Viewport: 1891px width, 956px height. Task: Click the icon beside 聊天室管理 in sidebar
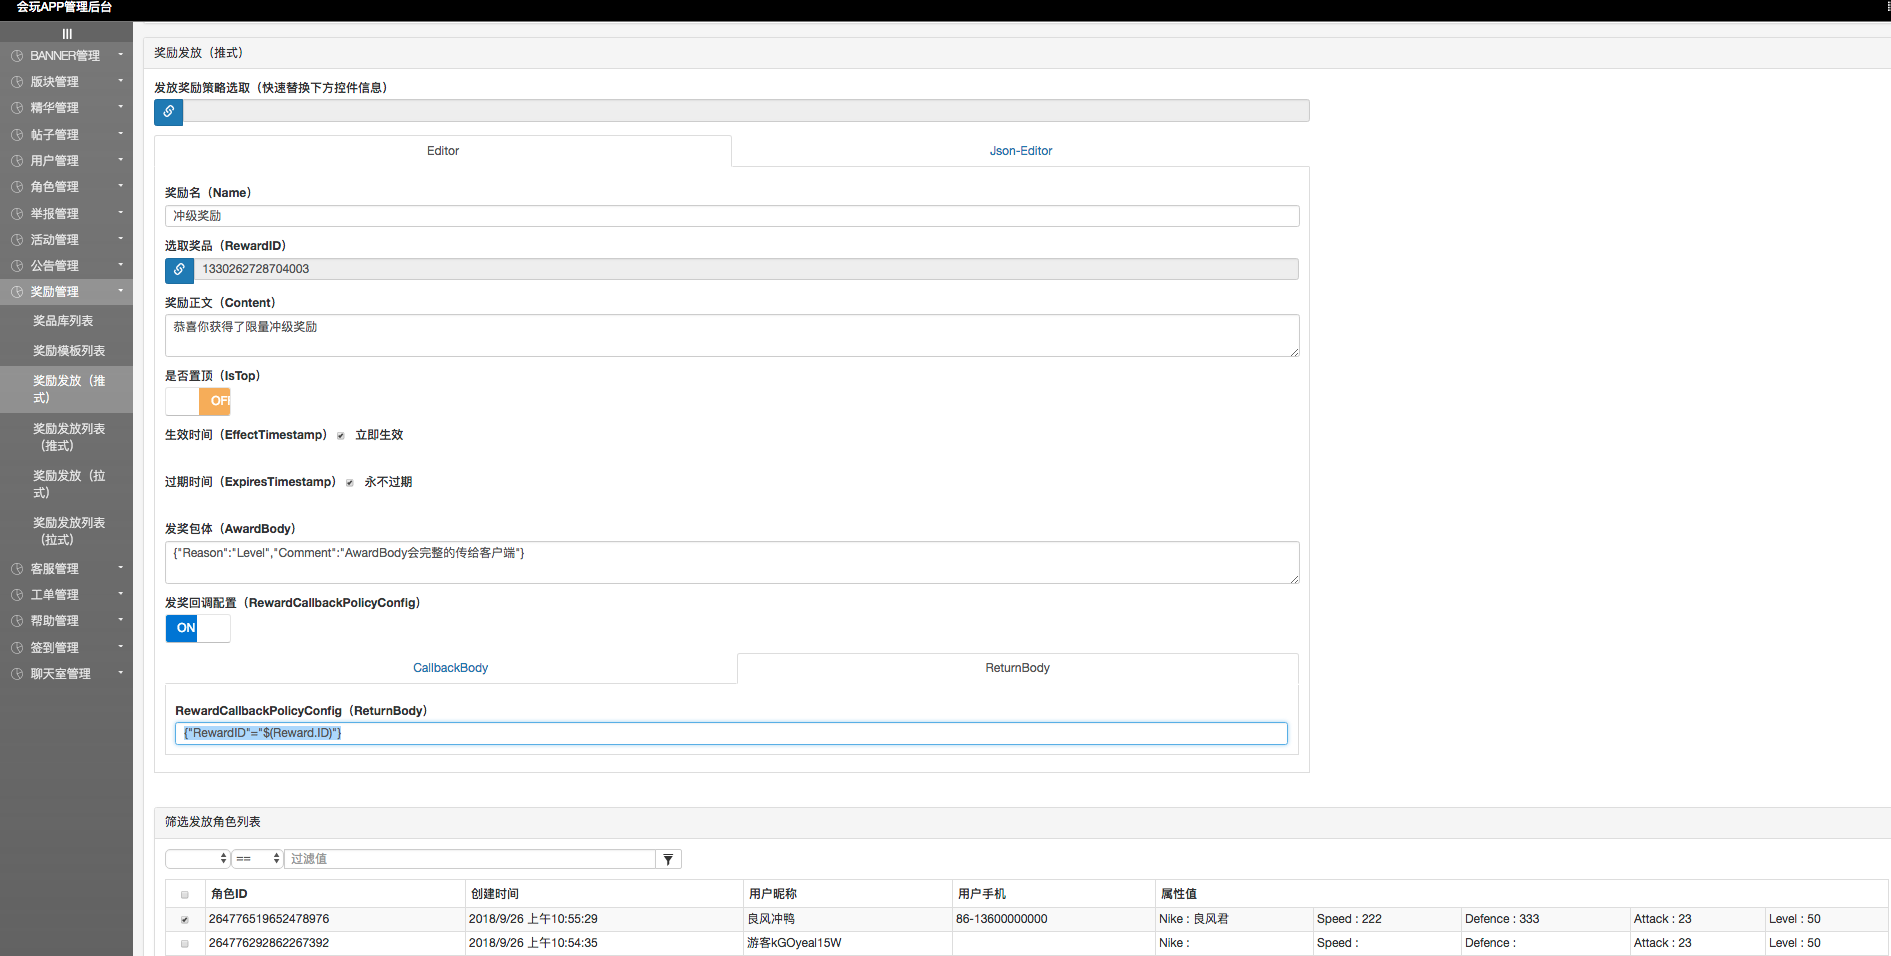point(17,674)
